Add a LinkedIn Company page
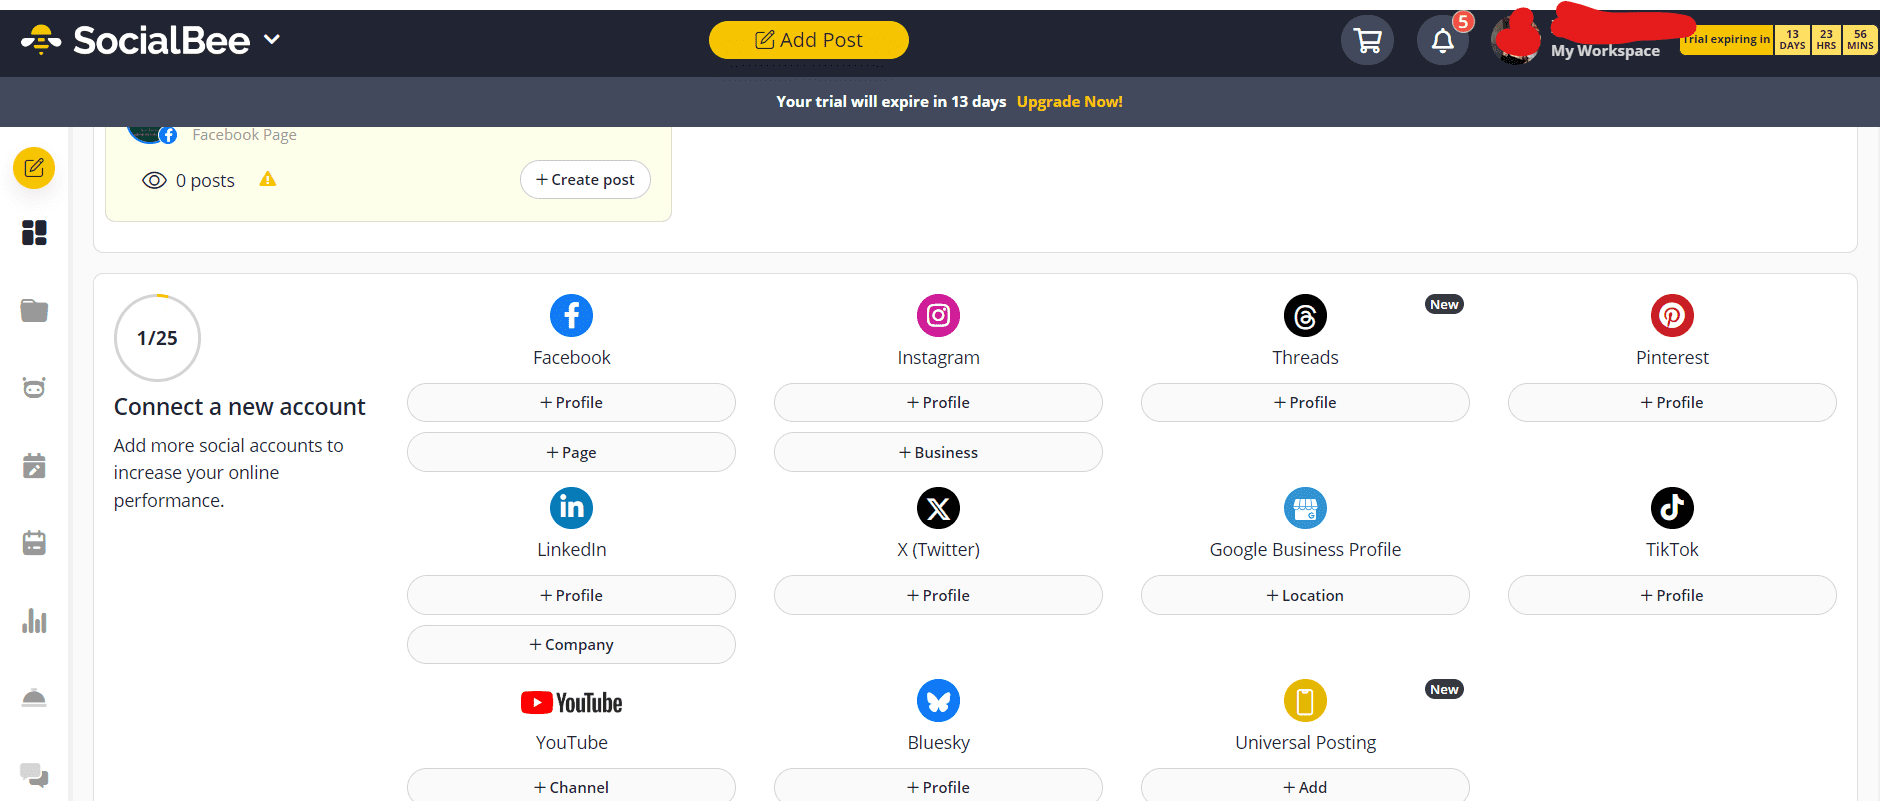The image size is (1880, 801). (x=571, y=645)
